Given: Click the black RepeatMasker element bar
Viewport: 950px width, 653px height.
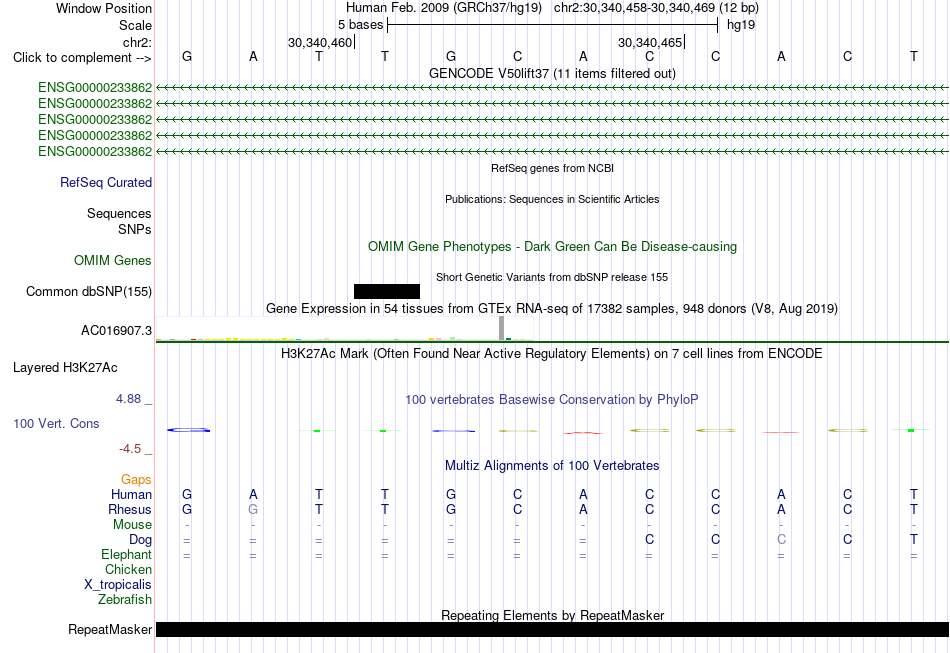Looking at the screenshot, I should [x=552, y=629].
